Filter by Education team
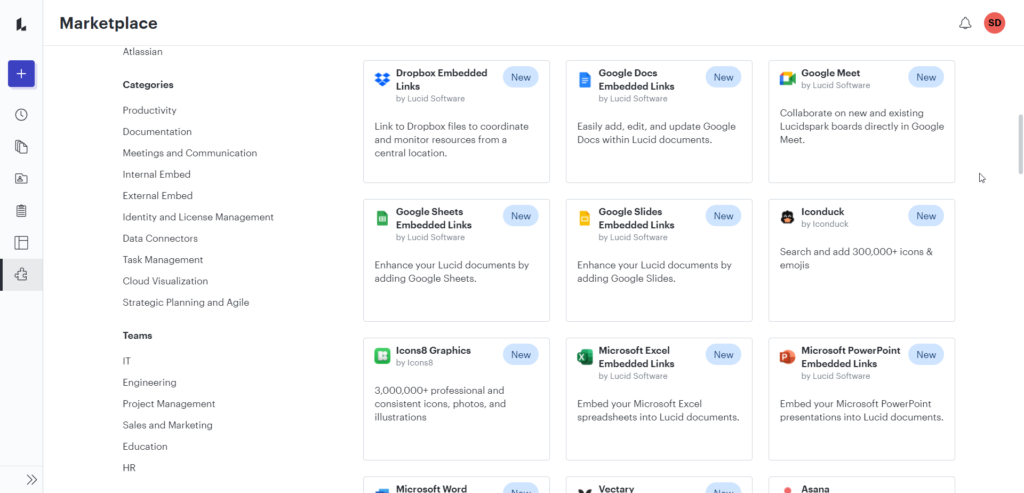This screenshot has width=1024, height=493. (145, 447)
